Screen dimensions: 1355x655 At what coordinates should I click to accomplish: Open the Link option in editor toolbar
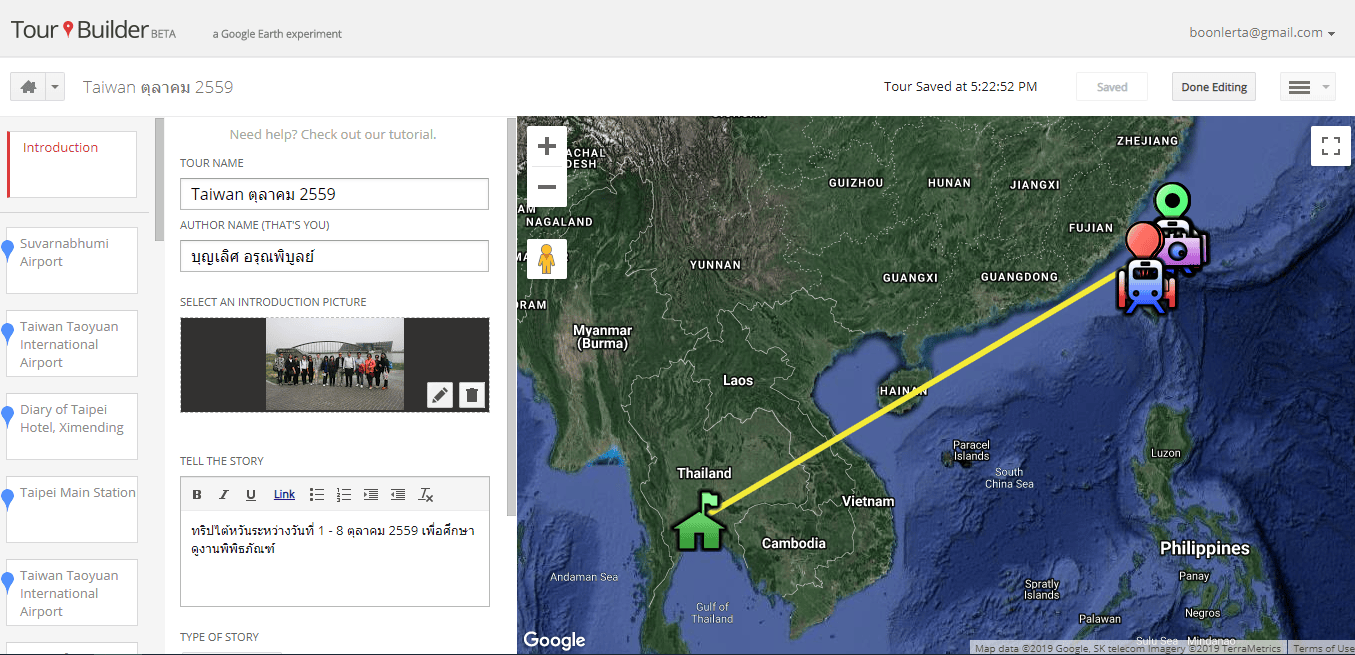coord(284,495)
